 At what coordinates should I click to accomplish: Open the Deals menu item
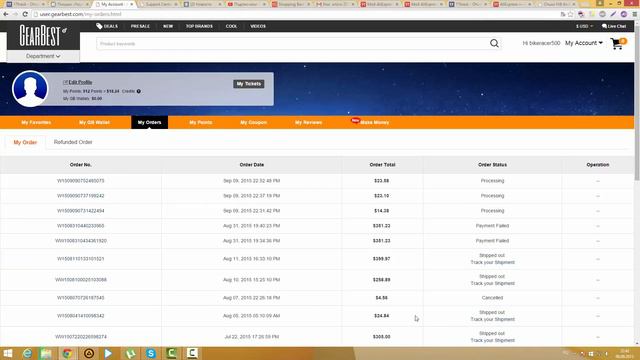pyautogui.click(x=107, y=26)
